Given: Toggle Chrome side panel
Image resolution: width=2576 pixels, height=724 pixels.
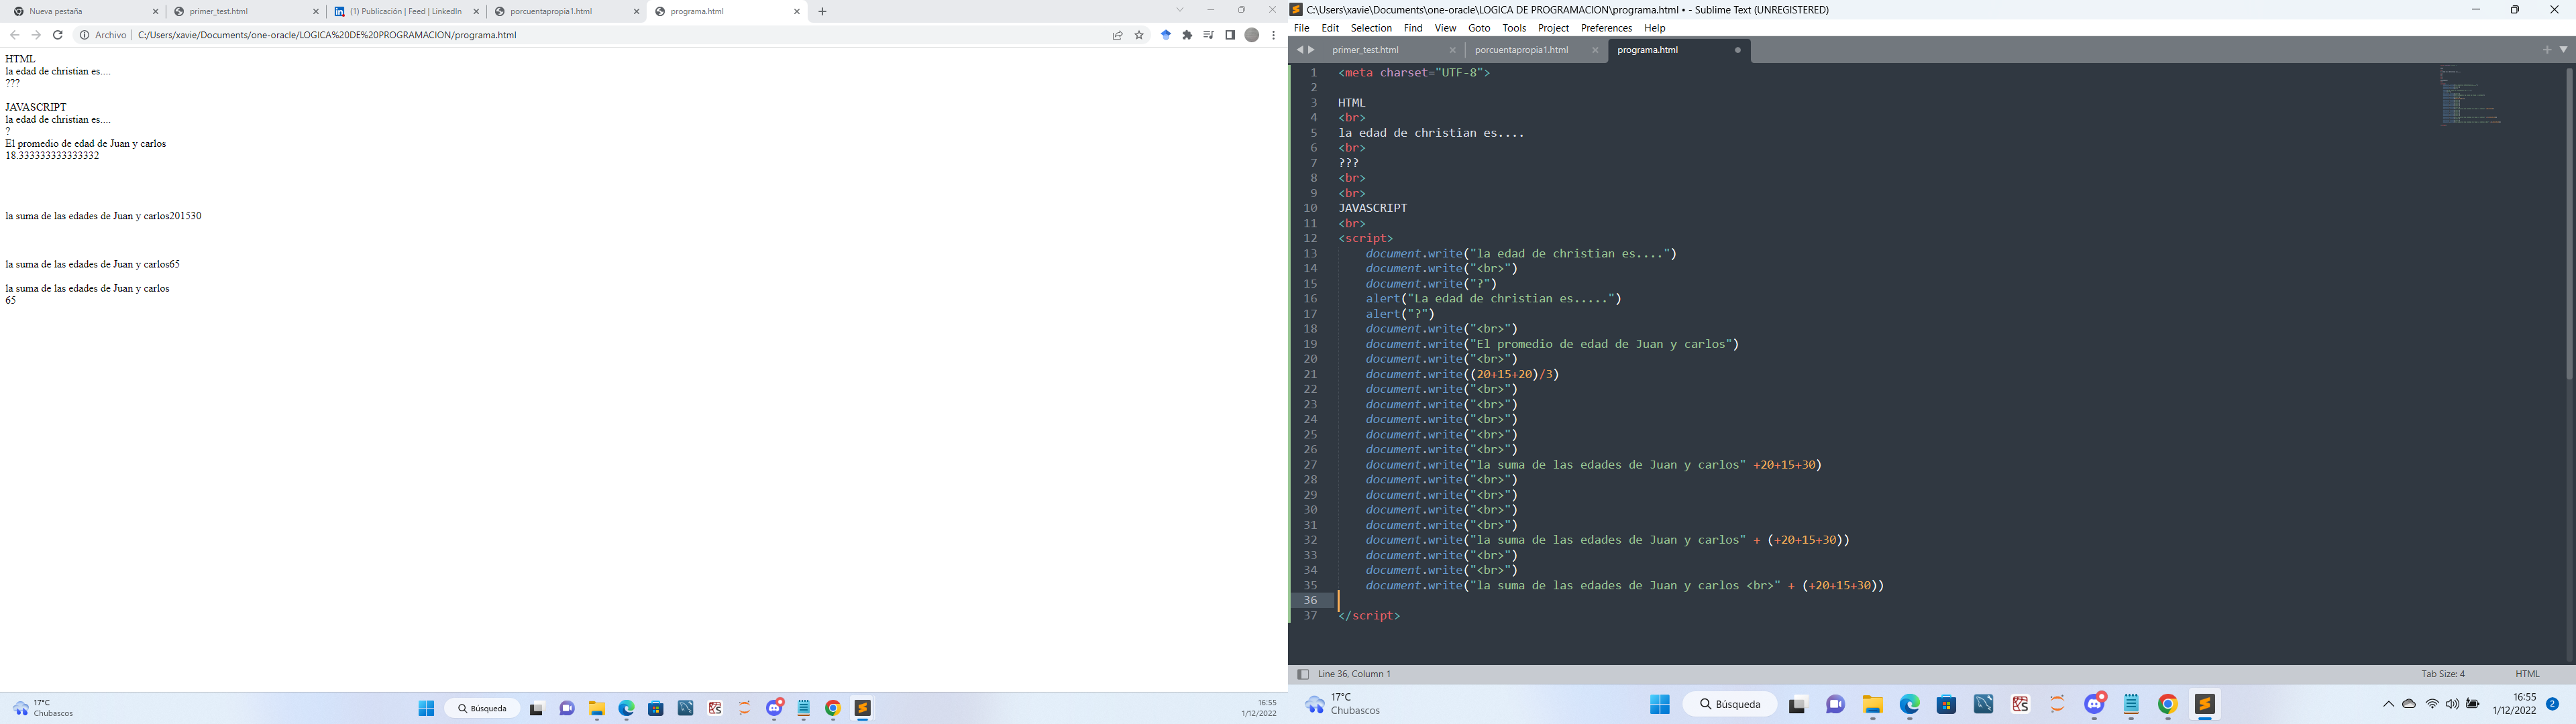Looking at the screenshot, I should click(1230, 35).
